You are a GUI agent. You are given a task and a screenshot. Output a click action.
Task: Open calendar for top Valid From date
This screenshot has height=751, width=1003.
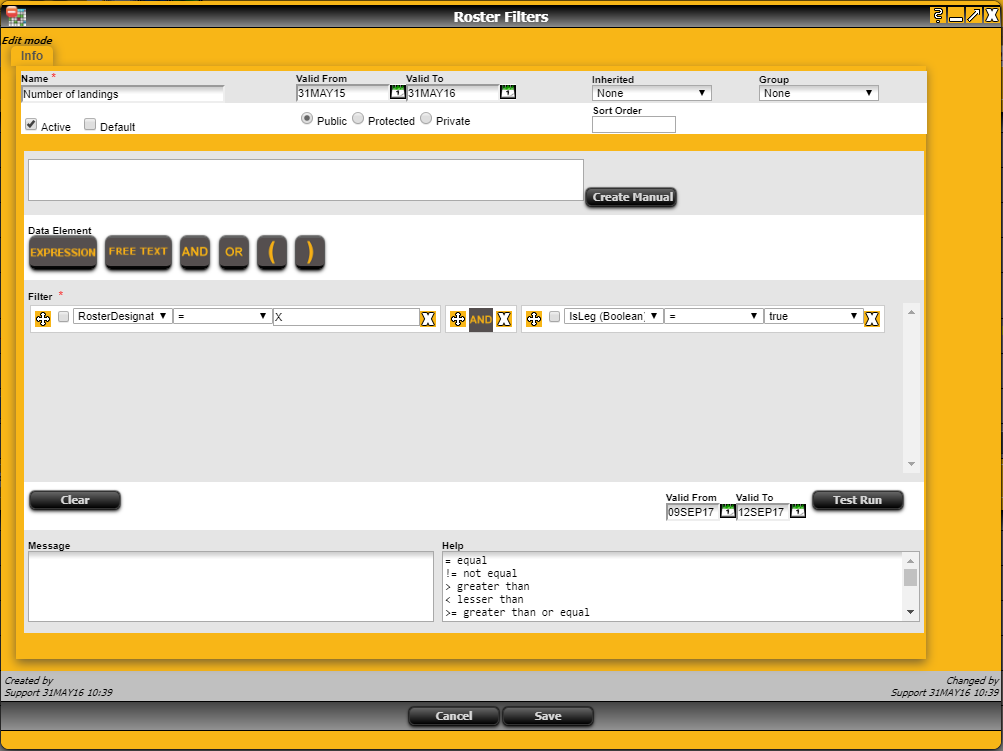pyautogui.click(x=397, y=93)
